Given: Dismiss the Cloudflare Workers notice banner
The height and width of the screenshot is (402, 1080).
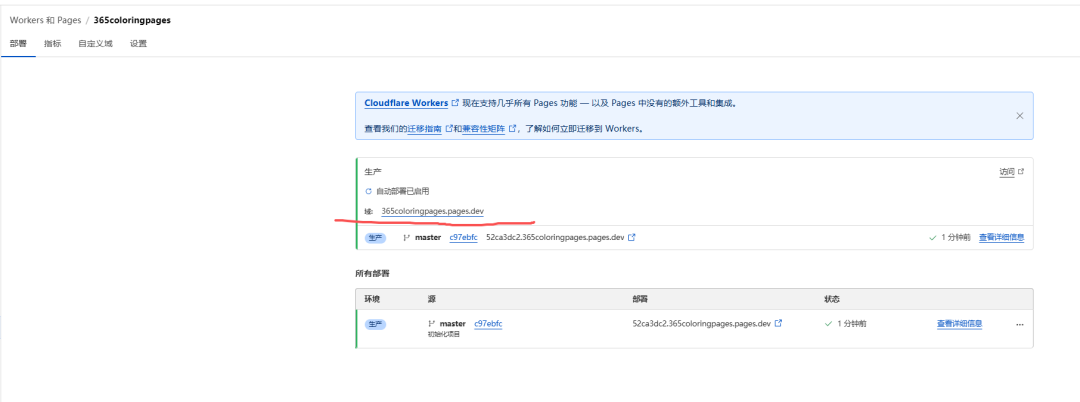Looking at the screenshot, I should [1019, 116].
